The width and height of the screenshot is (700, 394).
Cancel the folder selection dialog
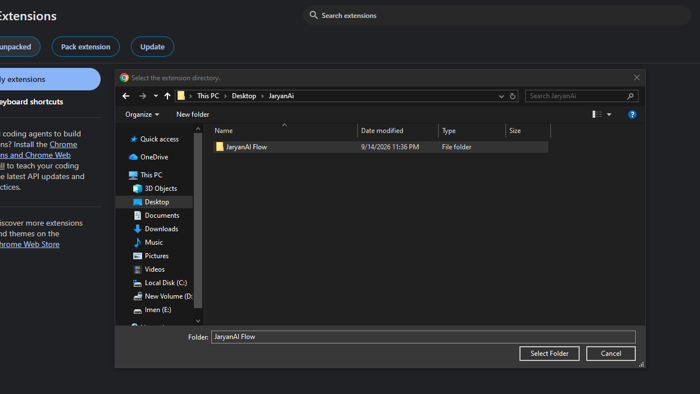(611, 353)
